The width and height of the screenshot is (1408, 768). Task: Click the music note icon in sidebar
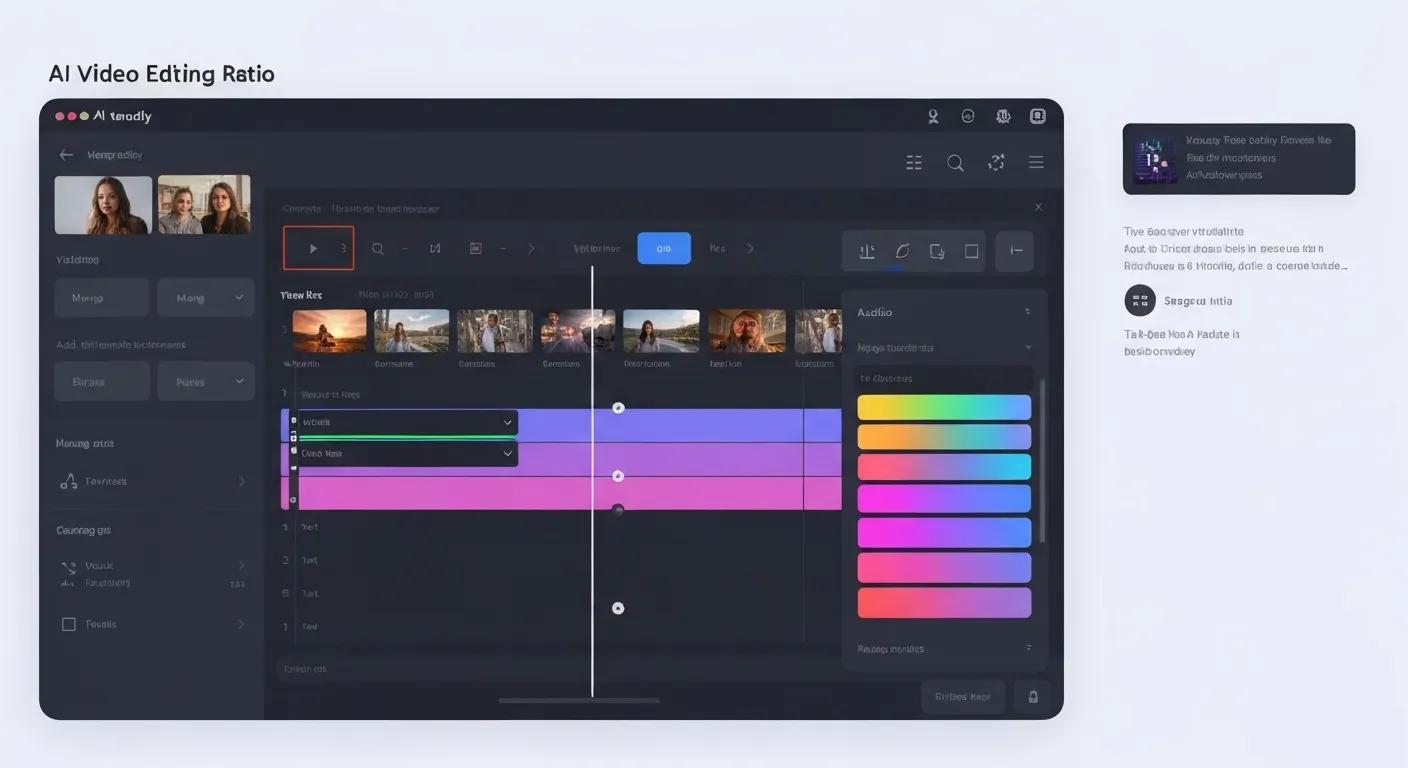(x=68, y=481)
